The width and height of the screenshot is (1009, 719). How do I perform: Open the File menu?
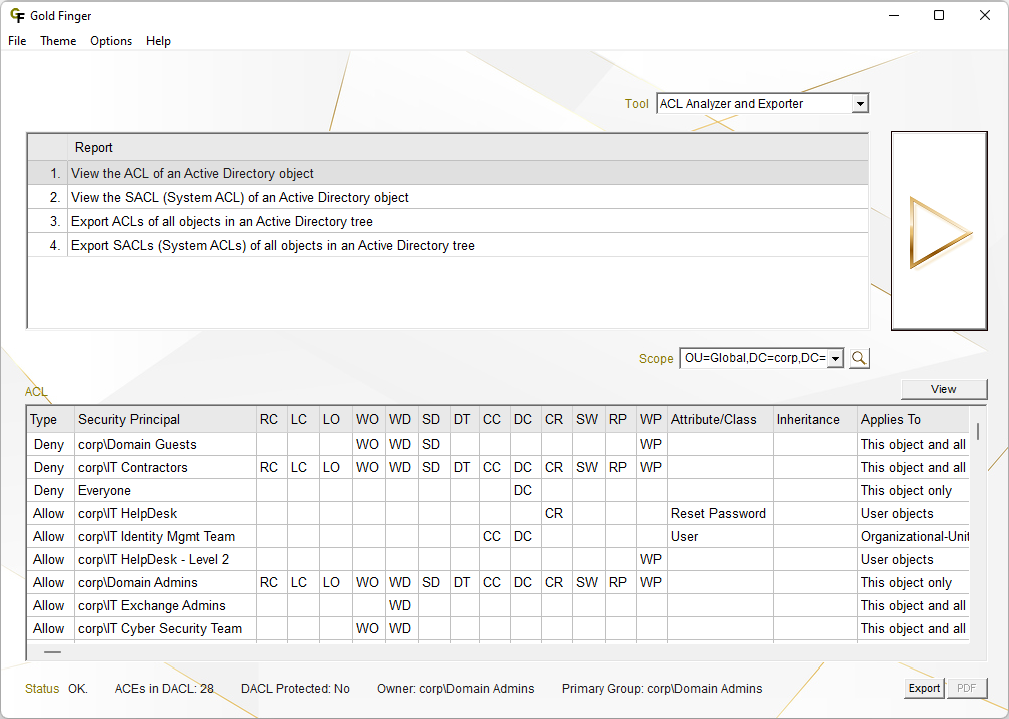[17, 41]
